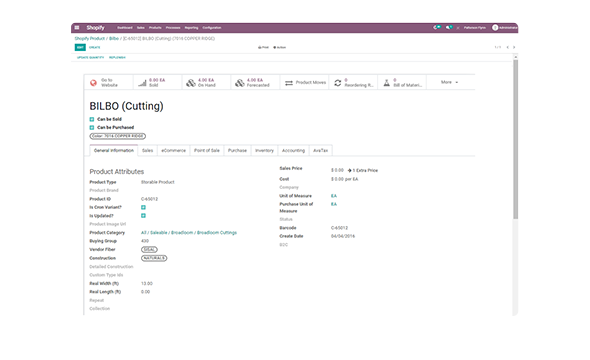The image size is (590, 360).
Task: Click the Edit button
Action: click(80, 47)
